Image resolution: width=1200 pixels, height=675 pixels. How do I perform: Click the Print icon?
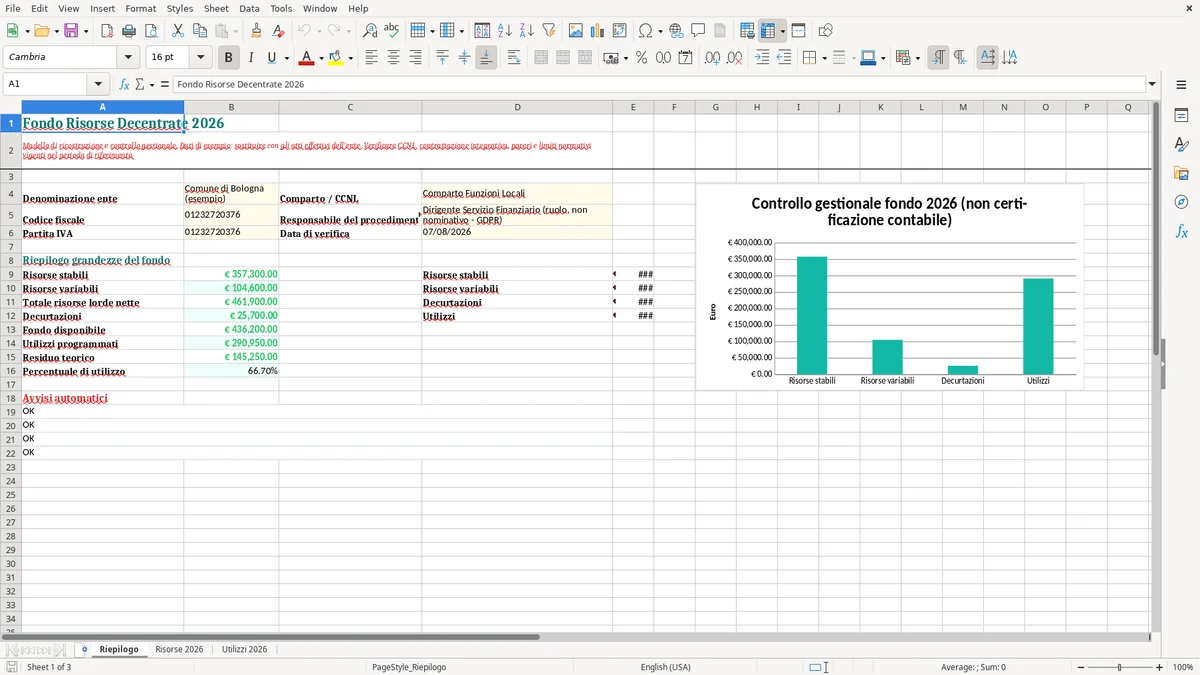(129, 31)
